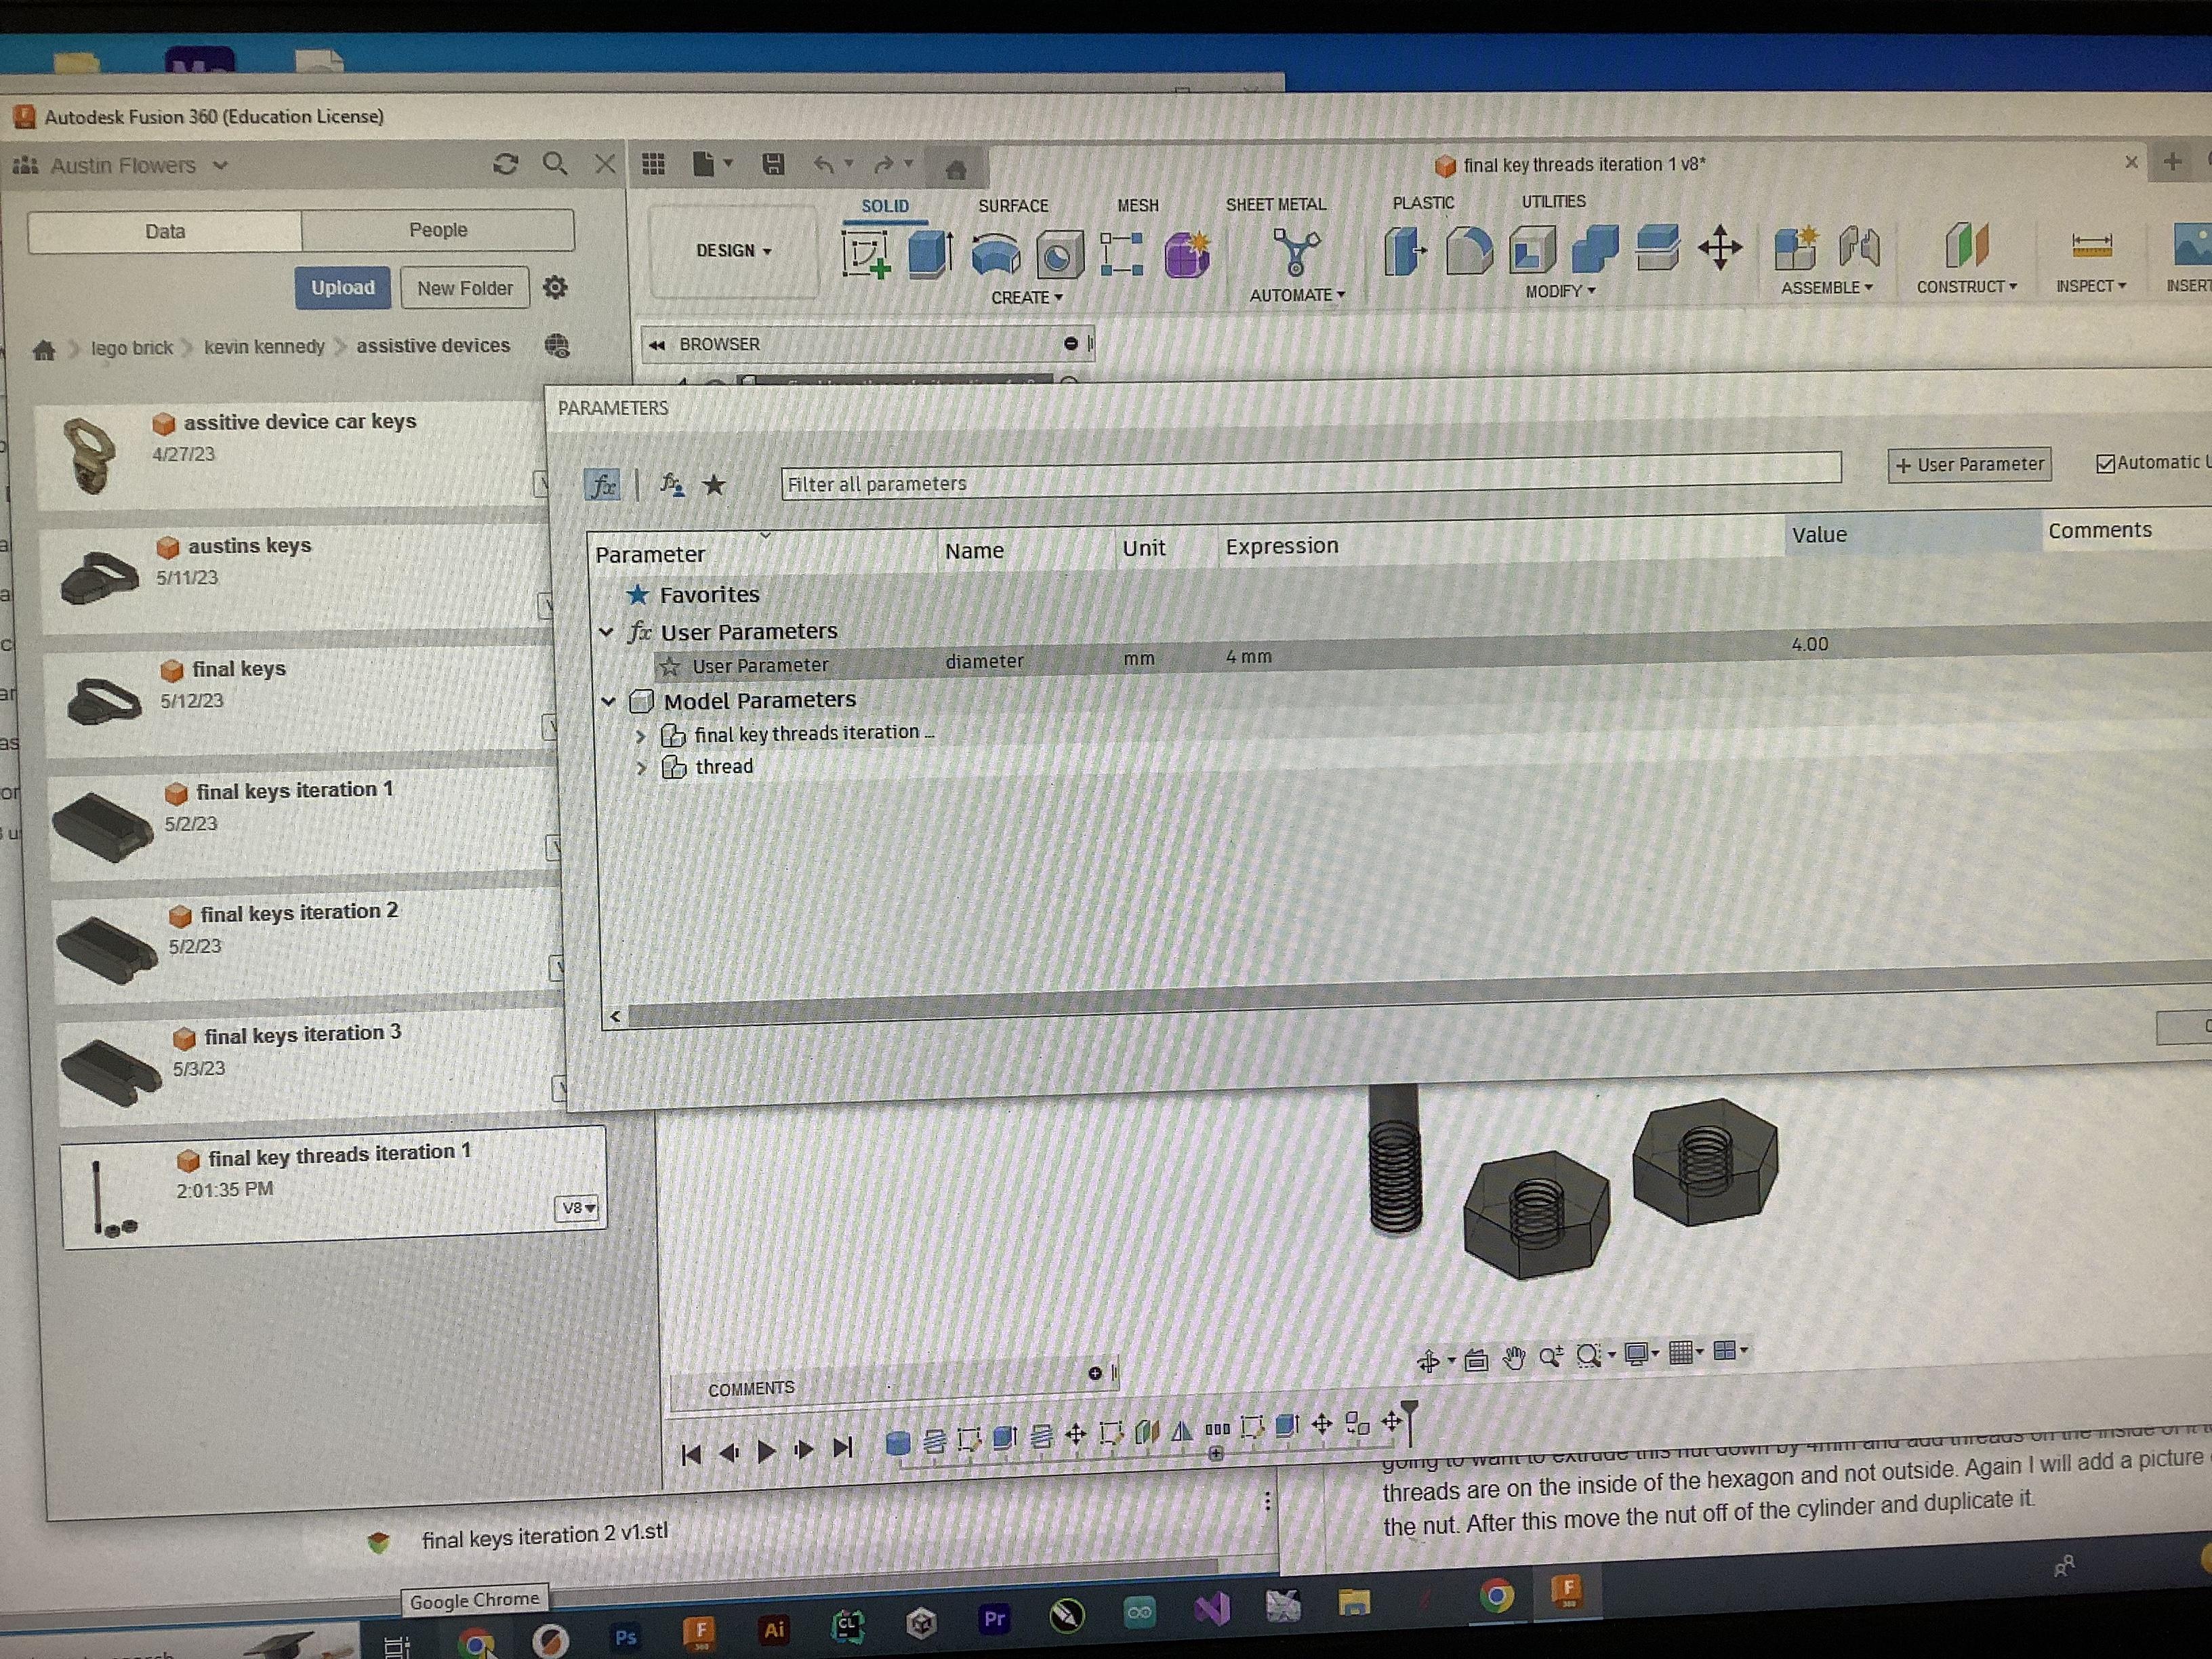The width and height of the screenshot is (2212, 1659).
Task: Click the Create Sketch tool icon
Action: coord(866,254)
